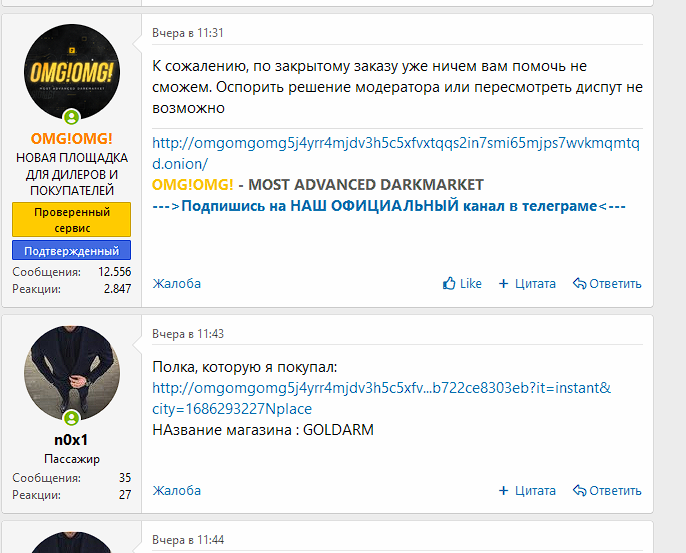Image resolution: width=686 pixels, height=553 pixels.
Task: Click the thumbs-up Like icon
Action: (x=450, y=284)
